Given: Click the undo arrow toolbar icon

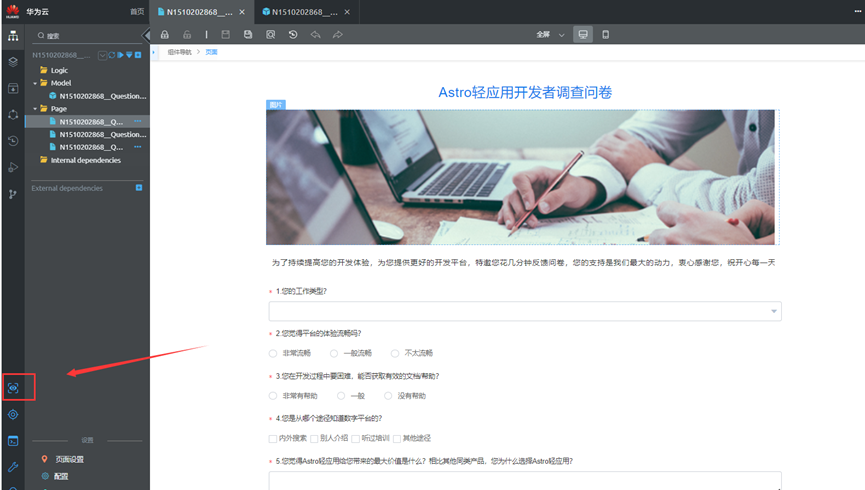Looking at the screenshot, I should click(315, 34).
